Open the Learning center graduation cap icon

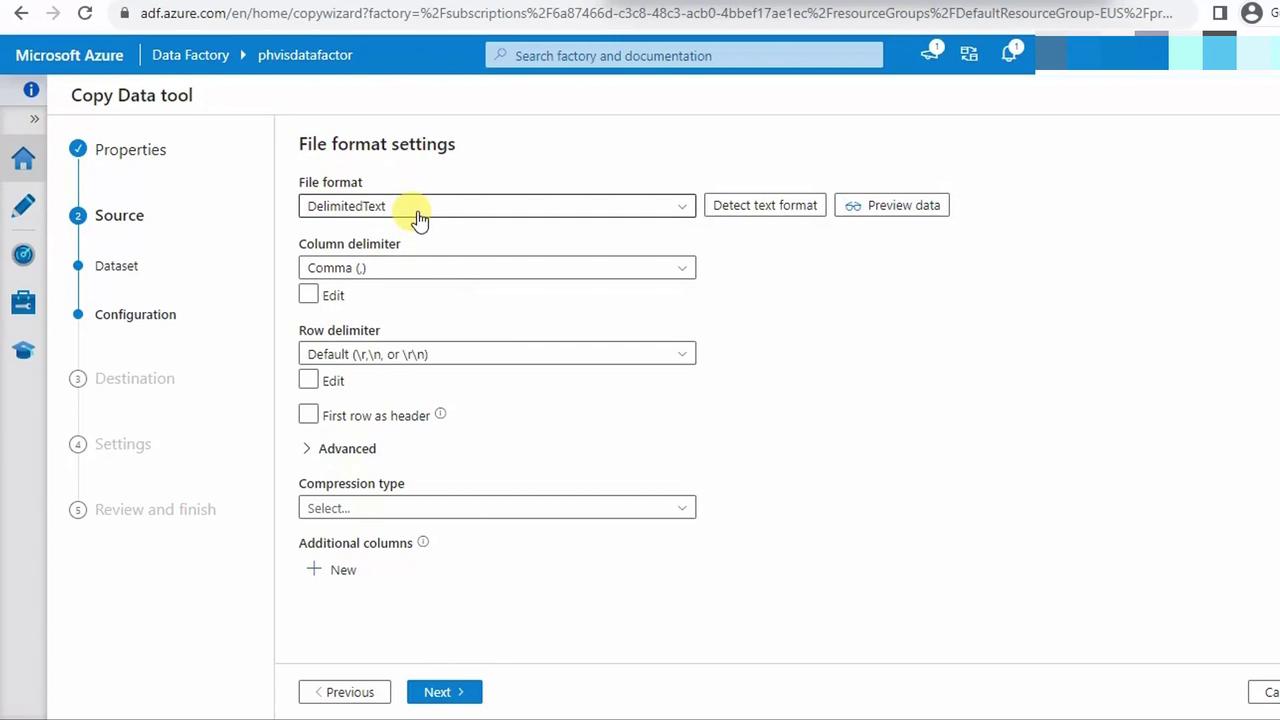click(23, 350)
